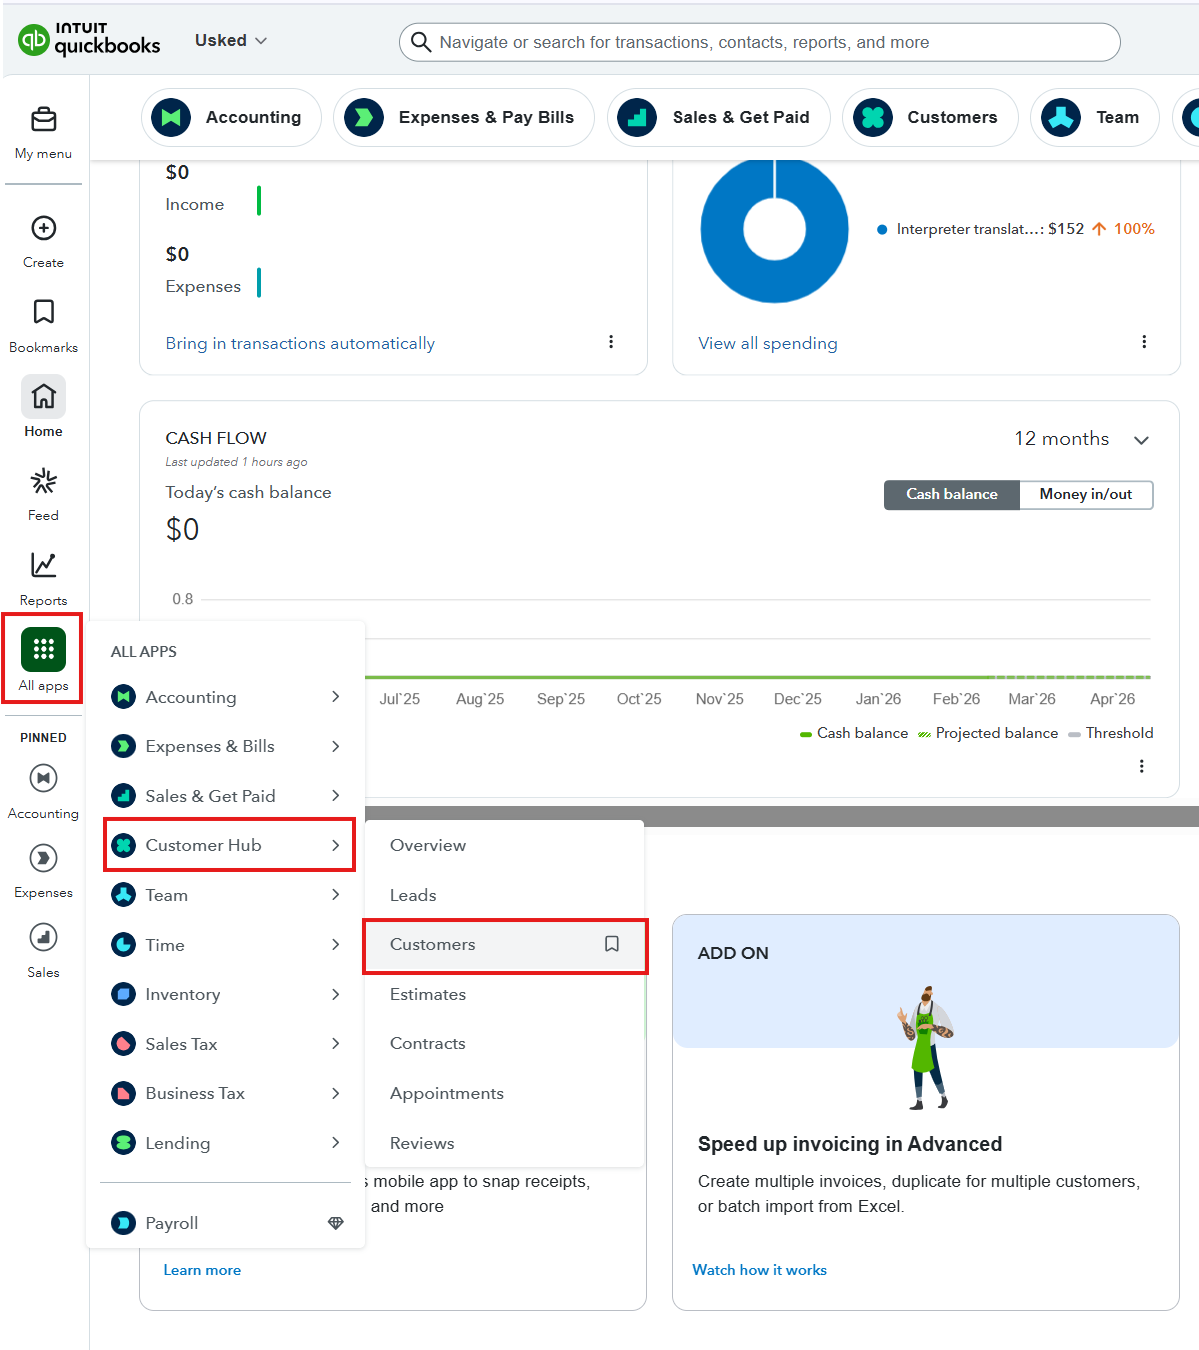1199x1350 pixels.
Task: Expand the Time submenu arrow
Action: (336, 945)
